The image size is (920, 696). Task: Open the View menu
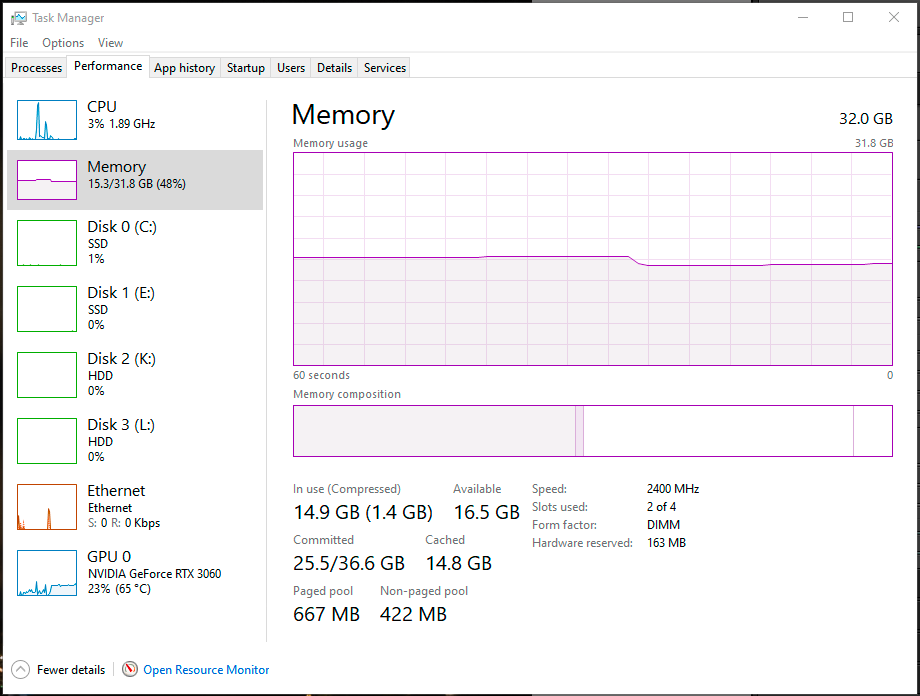click(x=110, y=43)
